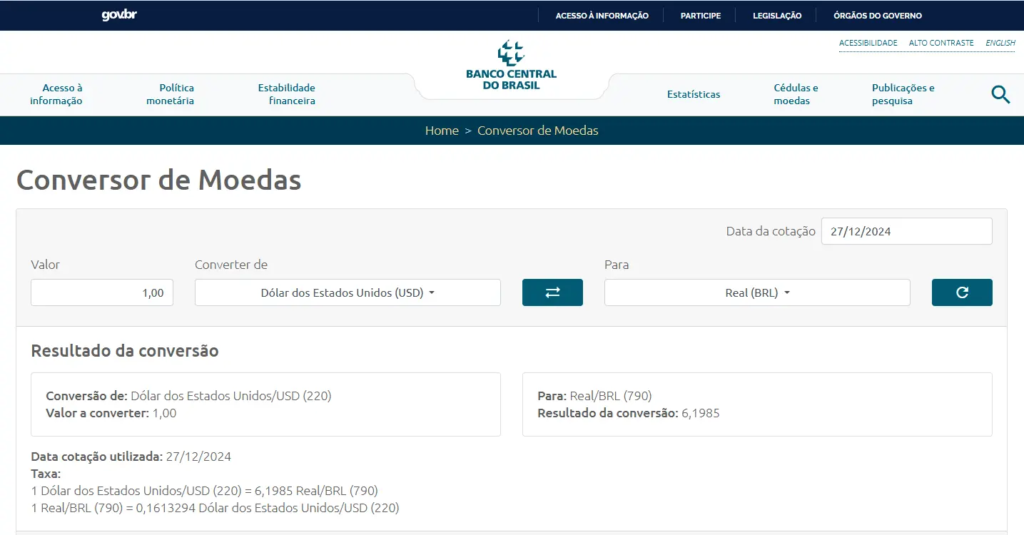Click the Home breadcrumb link
The image size is (1024, 535).
coord(441,131)
